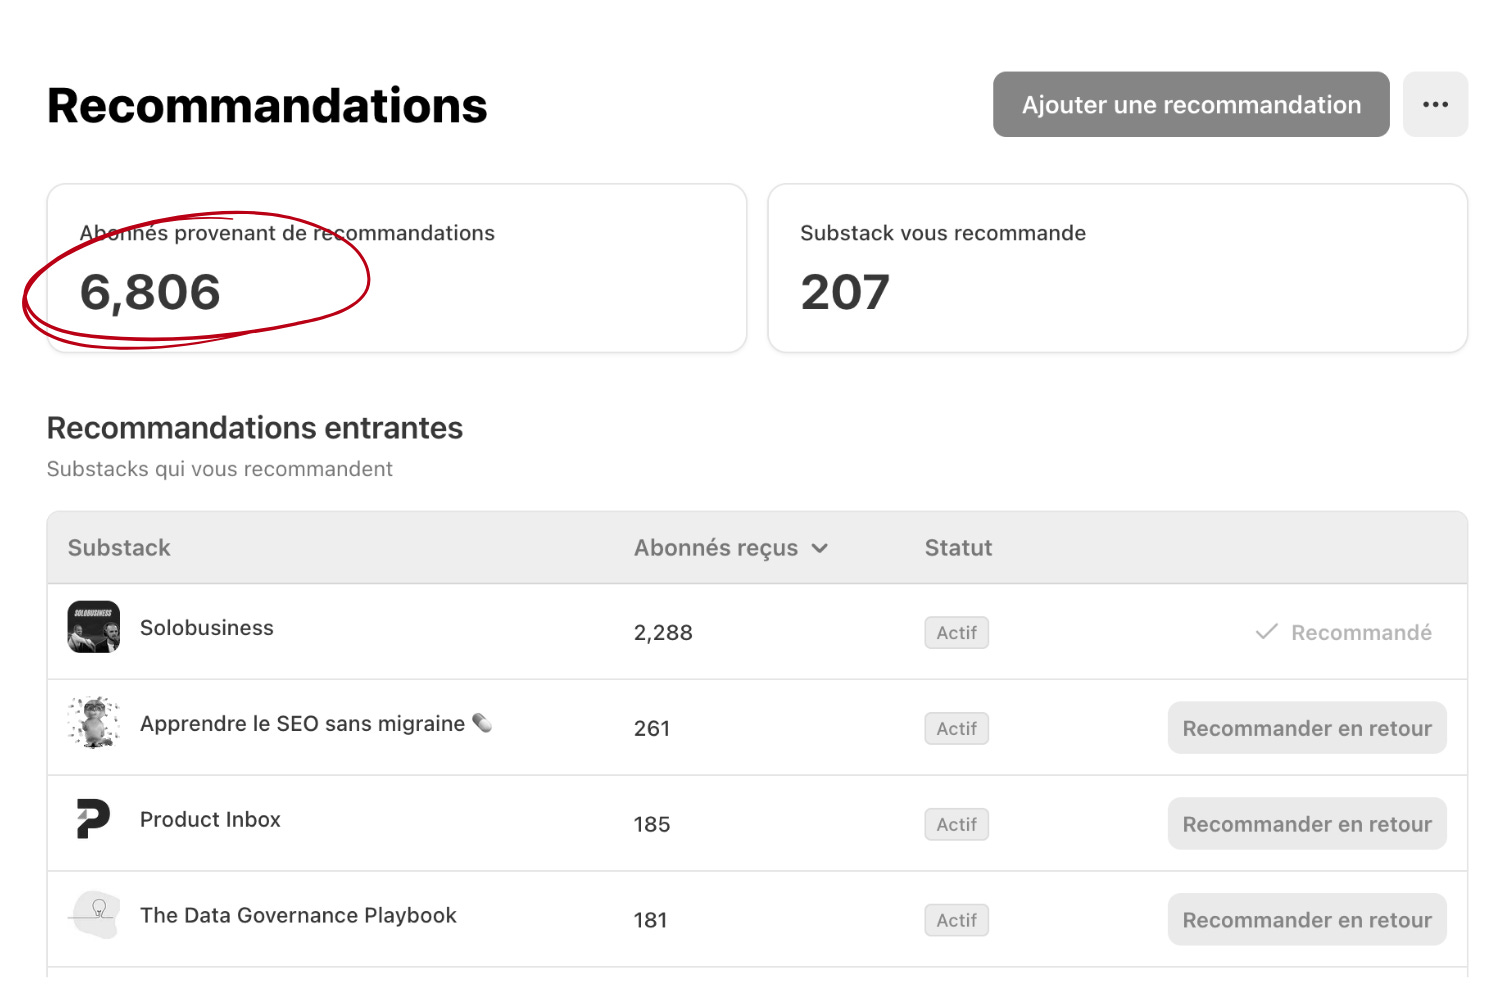This screenshot has width=1500, height=1000.
Task: Select the 181 subscribers value
Action: 651,921
